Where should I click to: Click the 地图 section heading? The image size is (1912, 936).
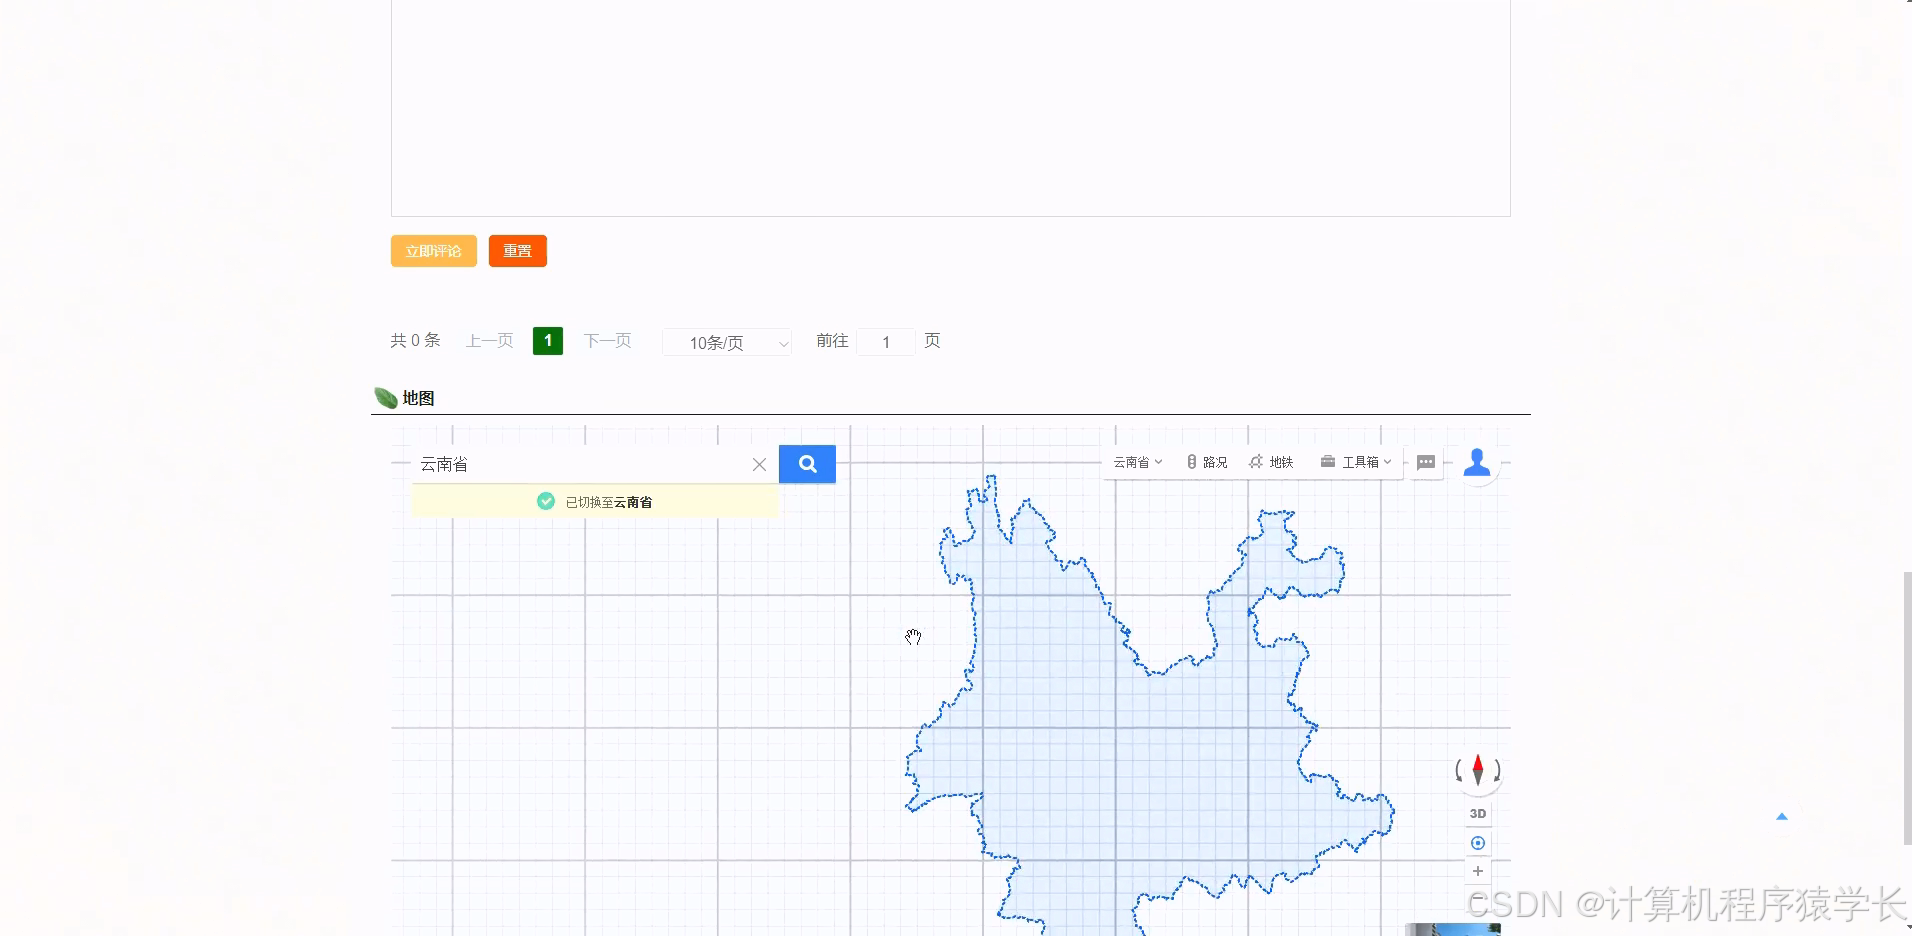[x=418, y=398]
